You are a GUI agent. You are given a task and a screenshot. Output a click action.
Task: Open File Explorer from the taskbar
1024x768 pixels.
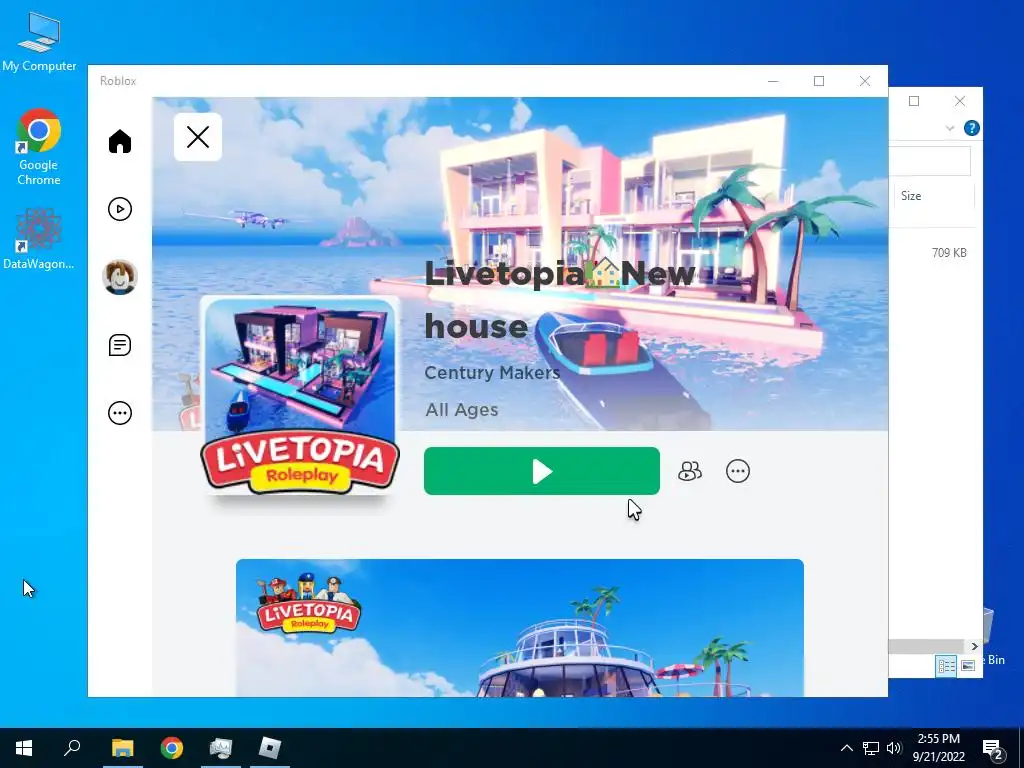(x=122, y=748)
